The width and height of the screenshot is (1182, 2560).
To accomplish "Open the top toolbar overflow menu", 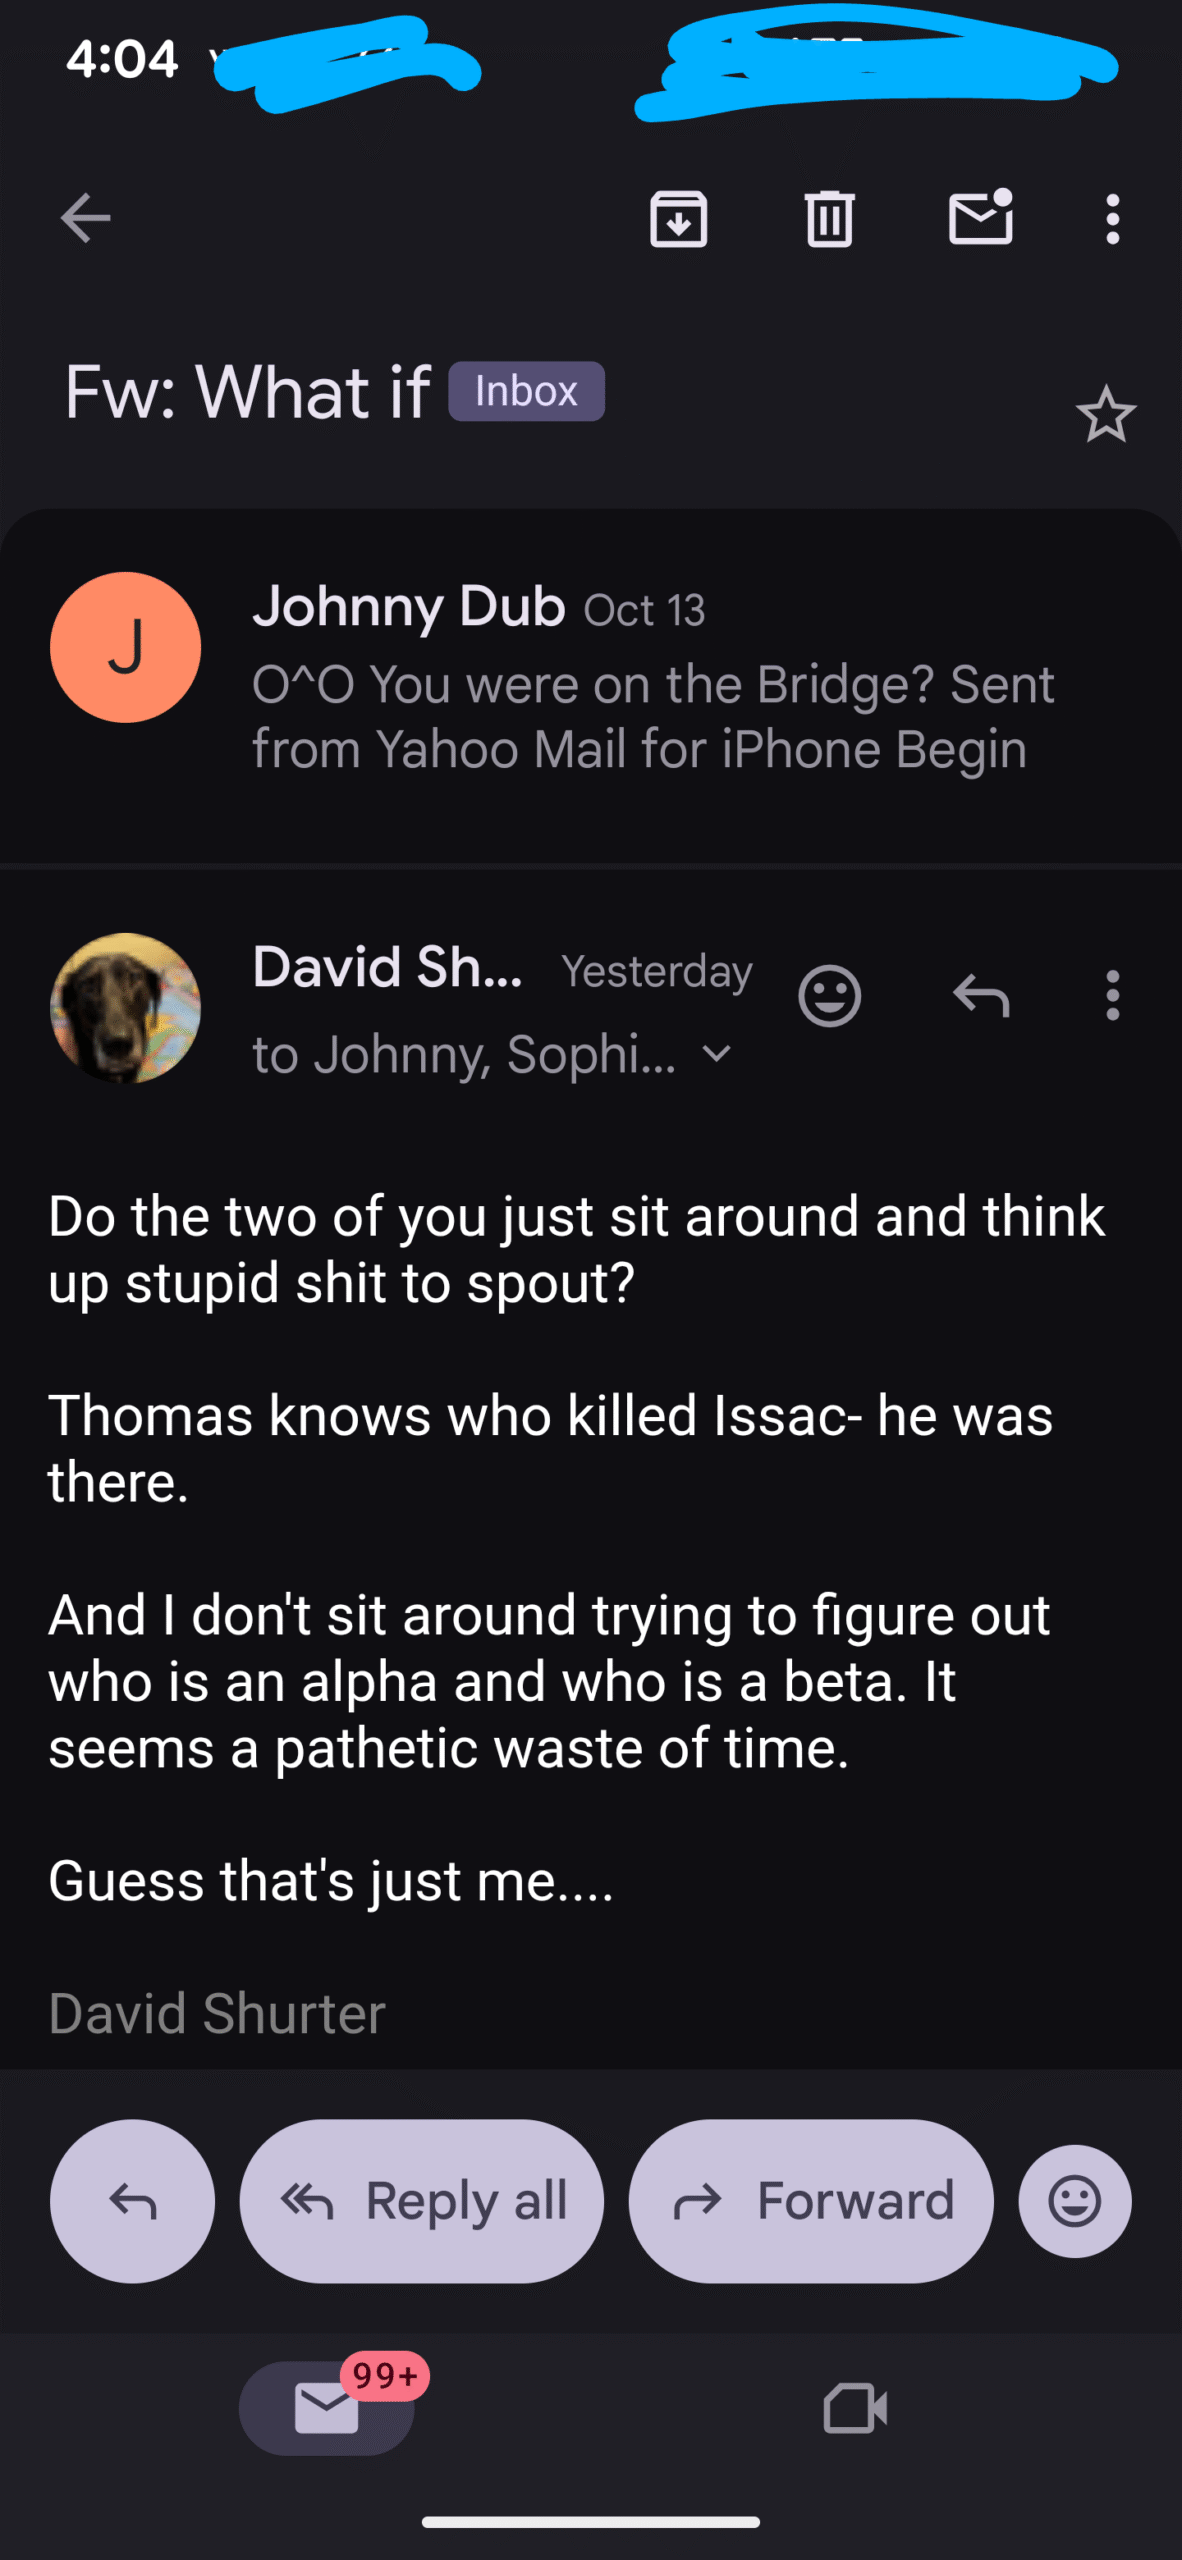I will click(1112, 218).
